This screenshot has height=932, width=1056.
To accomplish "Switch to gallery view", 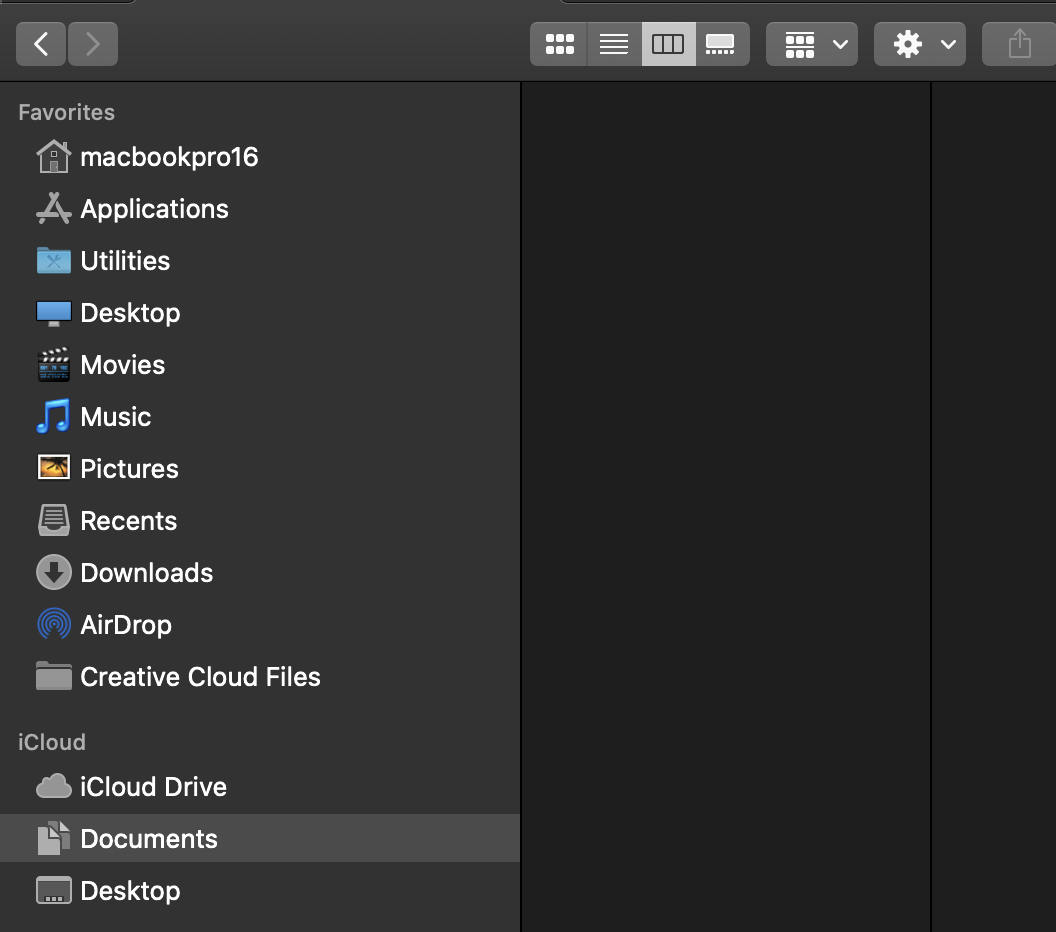I will click(722, 44).
